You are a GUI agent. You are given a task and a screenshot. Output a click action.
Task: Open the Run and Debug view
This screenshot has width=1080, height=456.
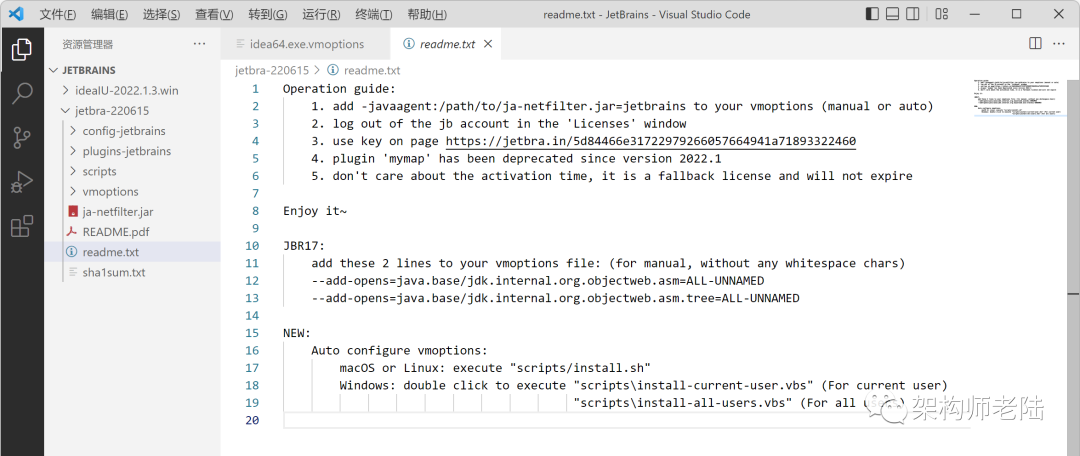point(21,182)
